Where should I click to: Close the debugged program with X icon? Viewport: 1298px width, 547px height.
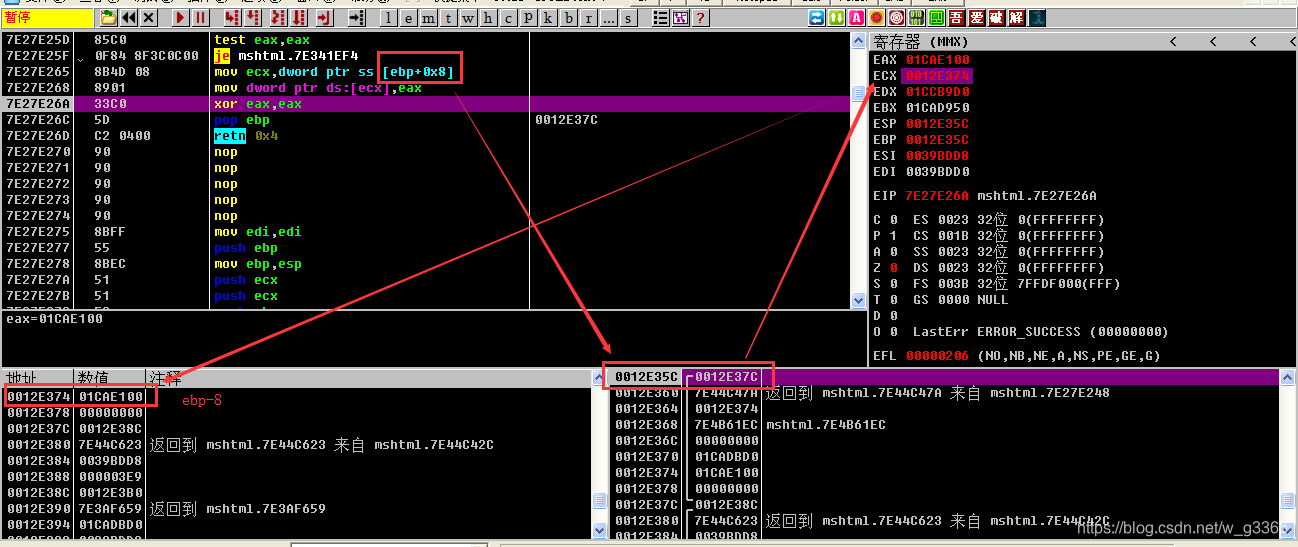(x=149, y=17)
